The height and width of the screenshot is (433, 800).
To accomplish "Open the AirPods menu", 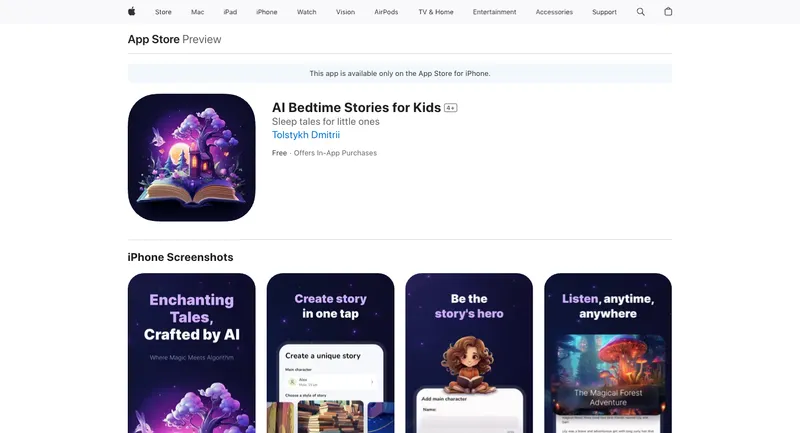I will (x=386, y=12).
